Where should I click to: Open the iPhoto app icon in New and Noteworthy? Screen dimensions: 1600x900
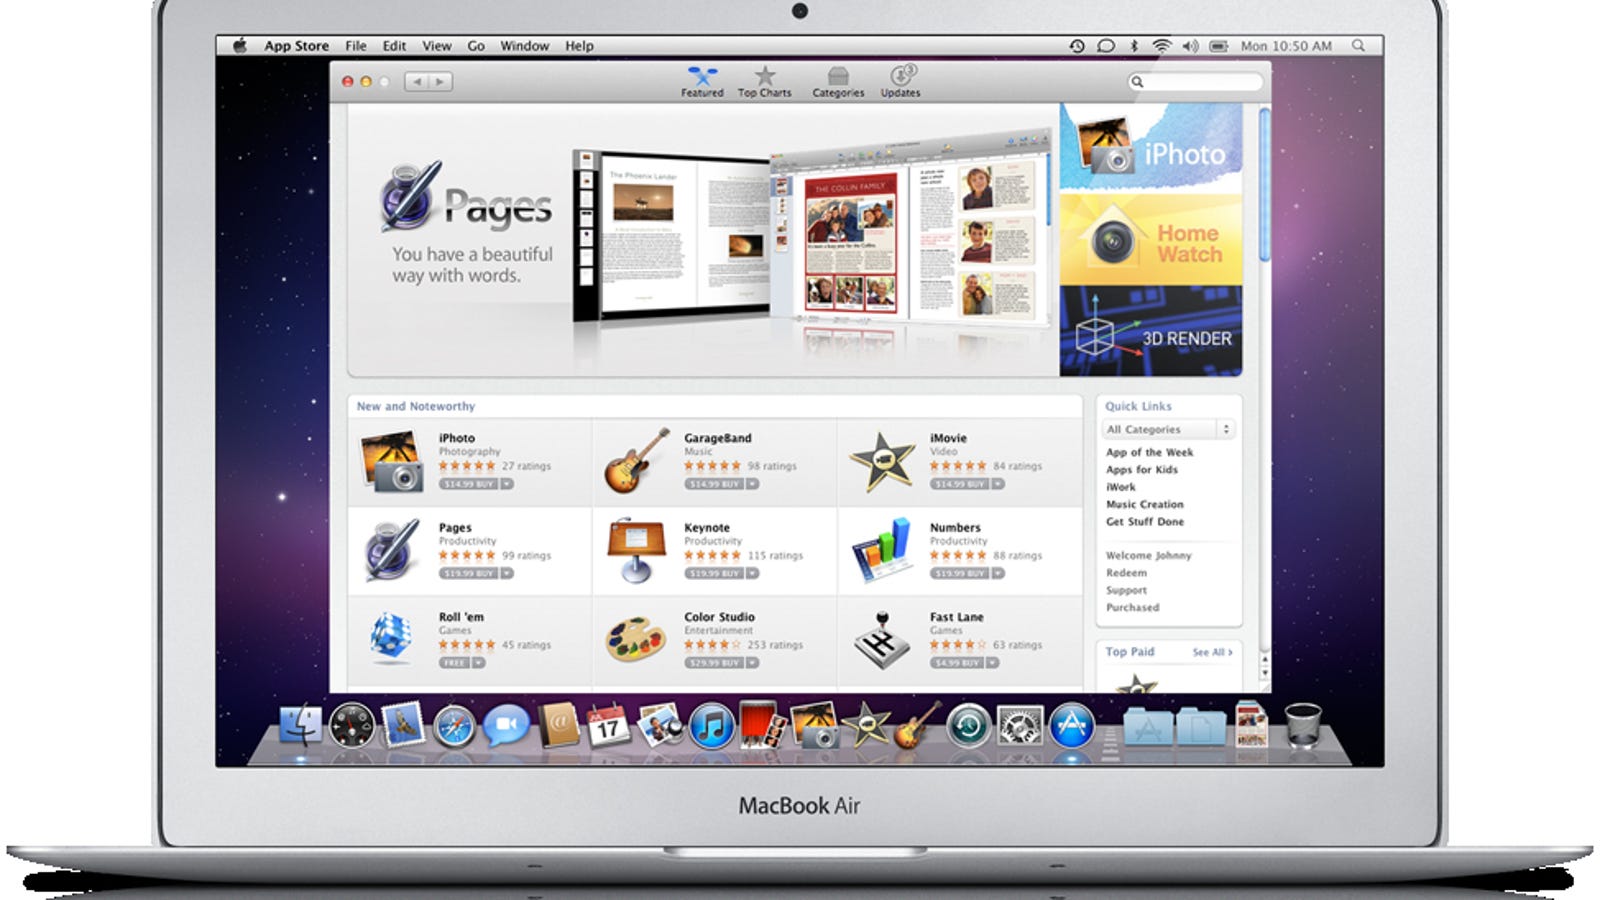(391, 461)
